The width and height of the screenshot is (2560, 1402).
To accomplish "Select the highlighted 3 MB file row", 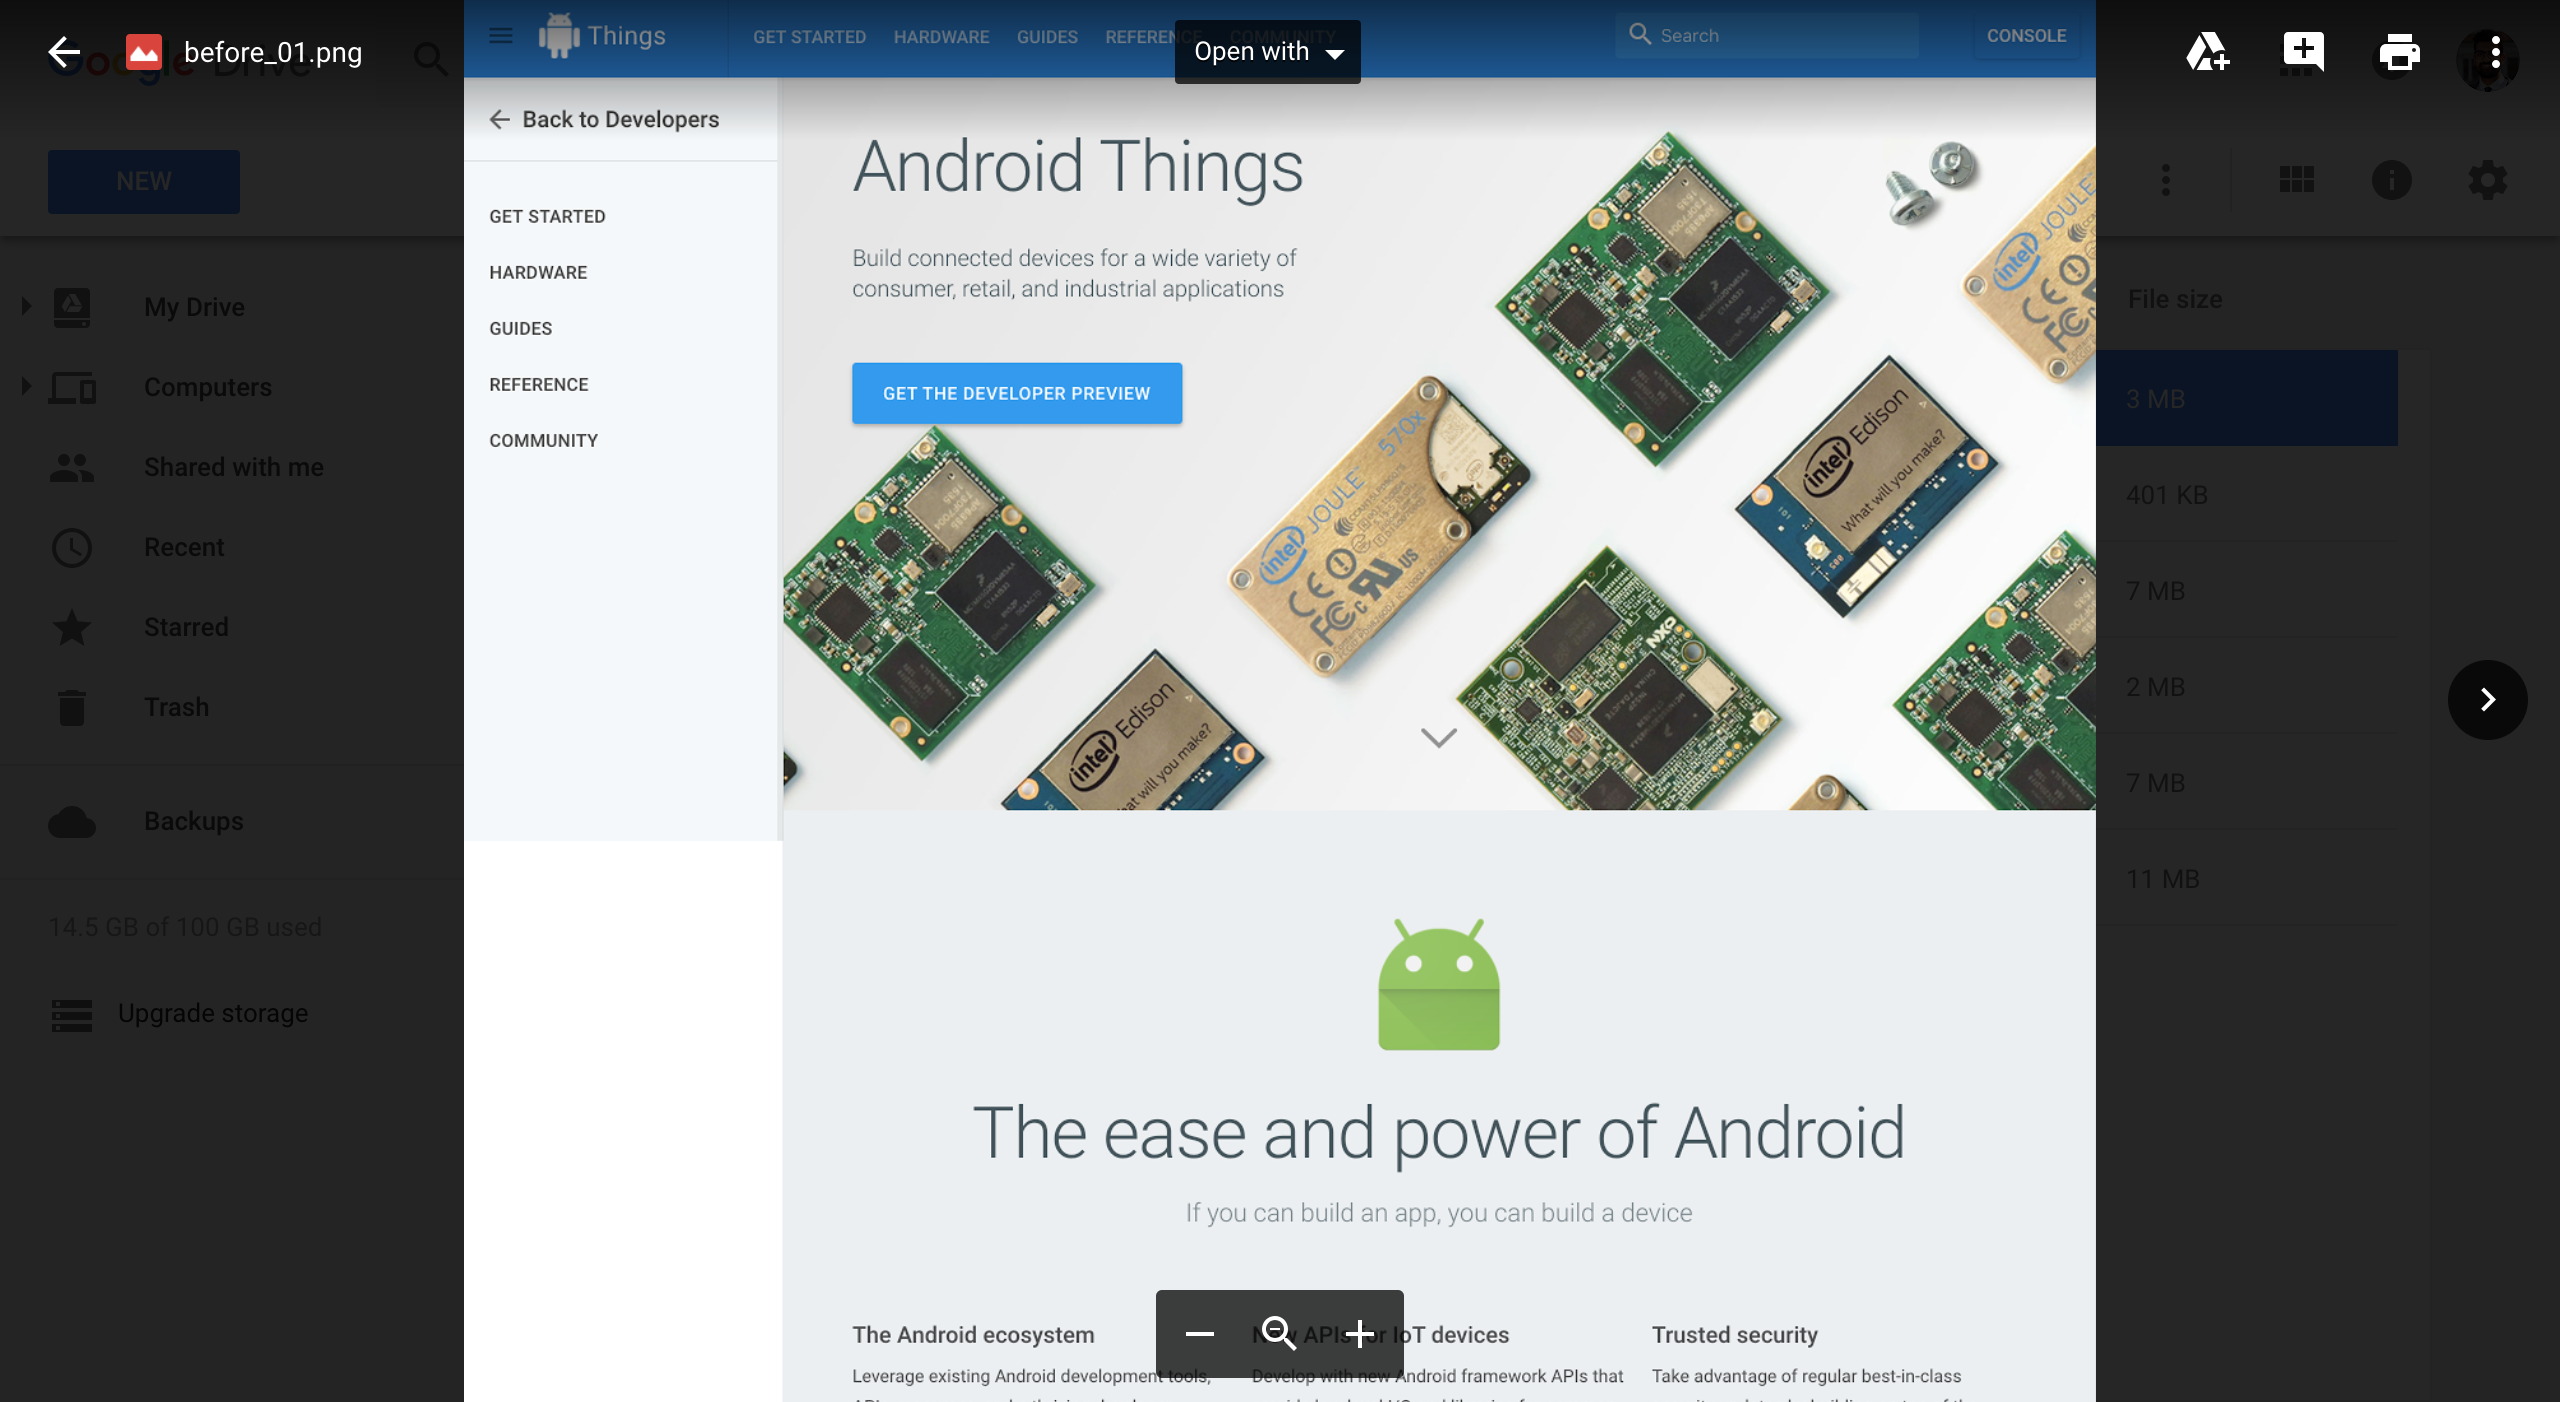I will pos(2247,398).
